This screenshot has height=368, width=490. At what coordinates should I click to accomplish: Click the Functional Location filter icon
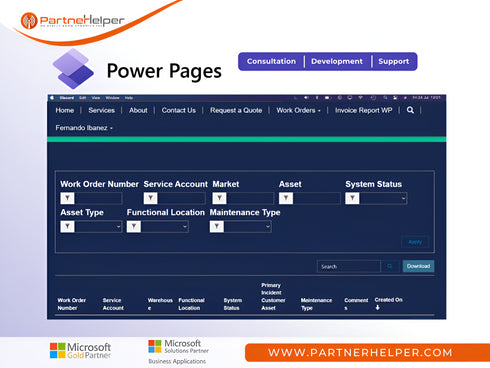coord(134,227)
